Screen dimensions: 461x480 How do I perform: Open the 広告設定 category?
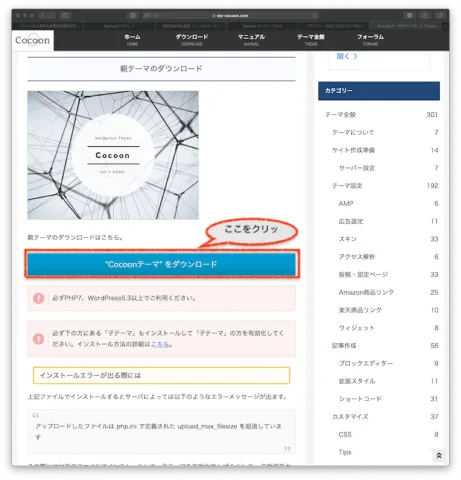tap(351, 221)
